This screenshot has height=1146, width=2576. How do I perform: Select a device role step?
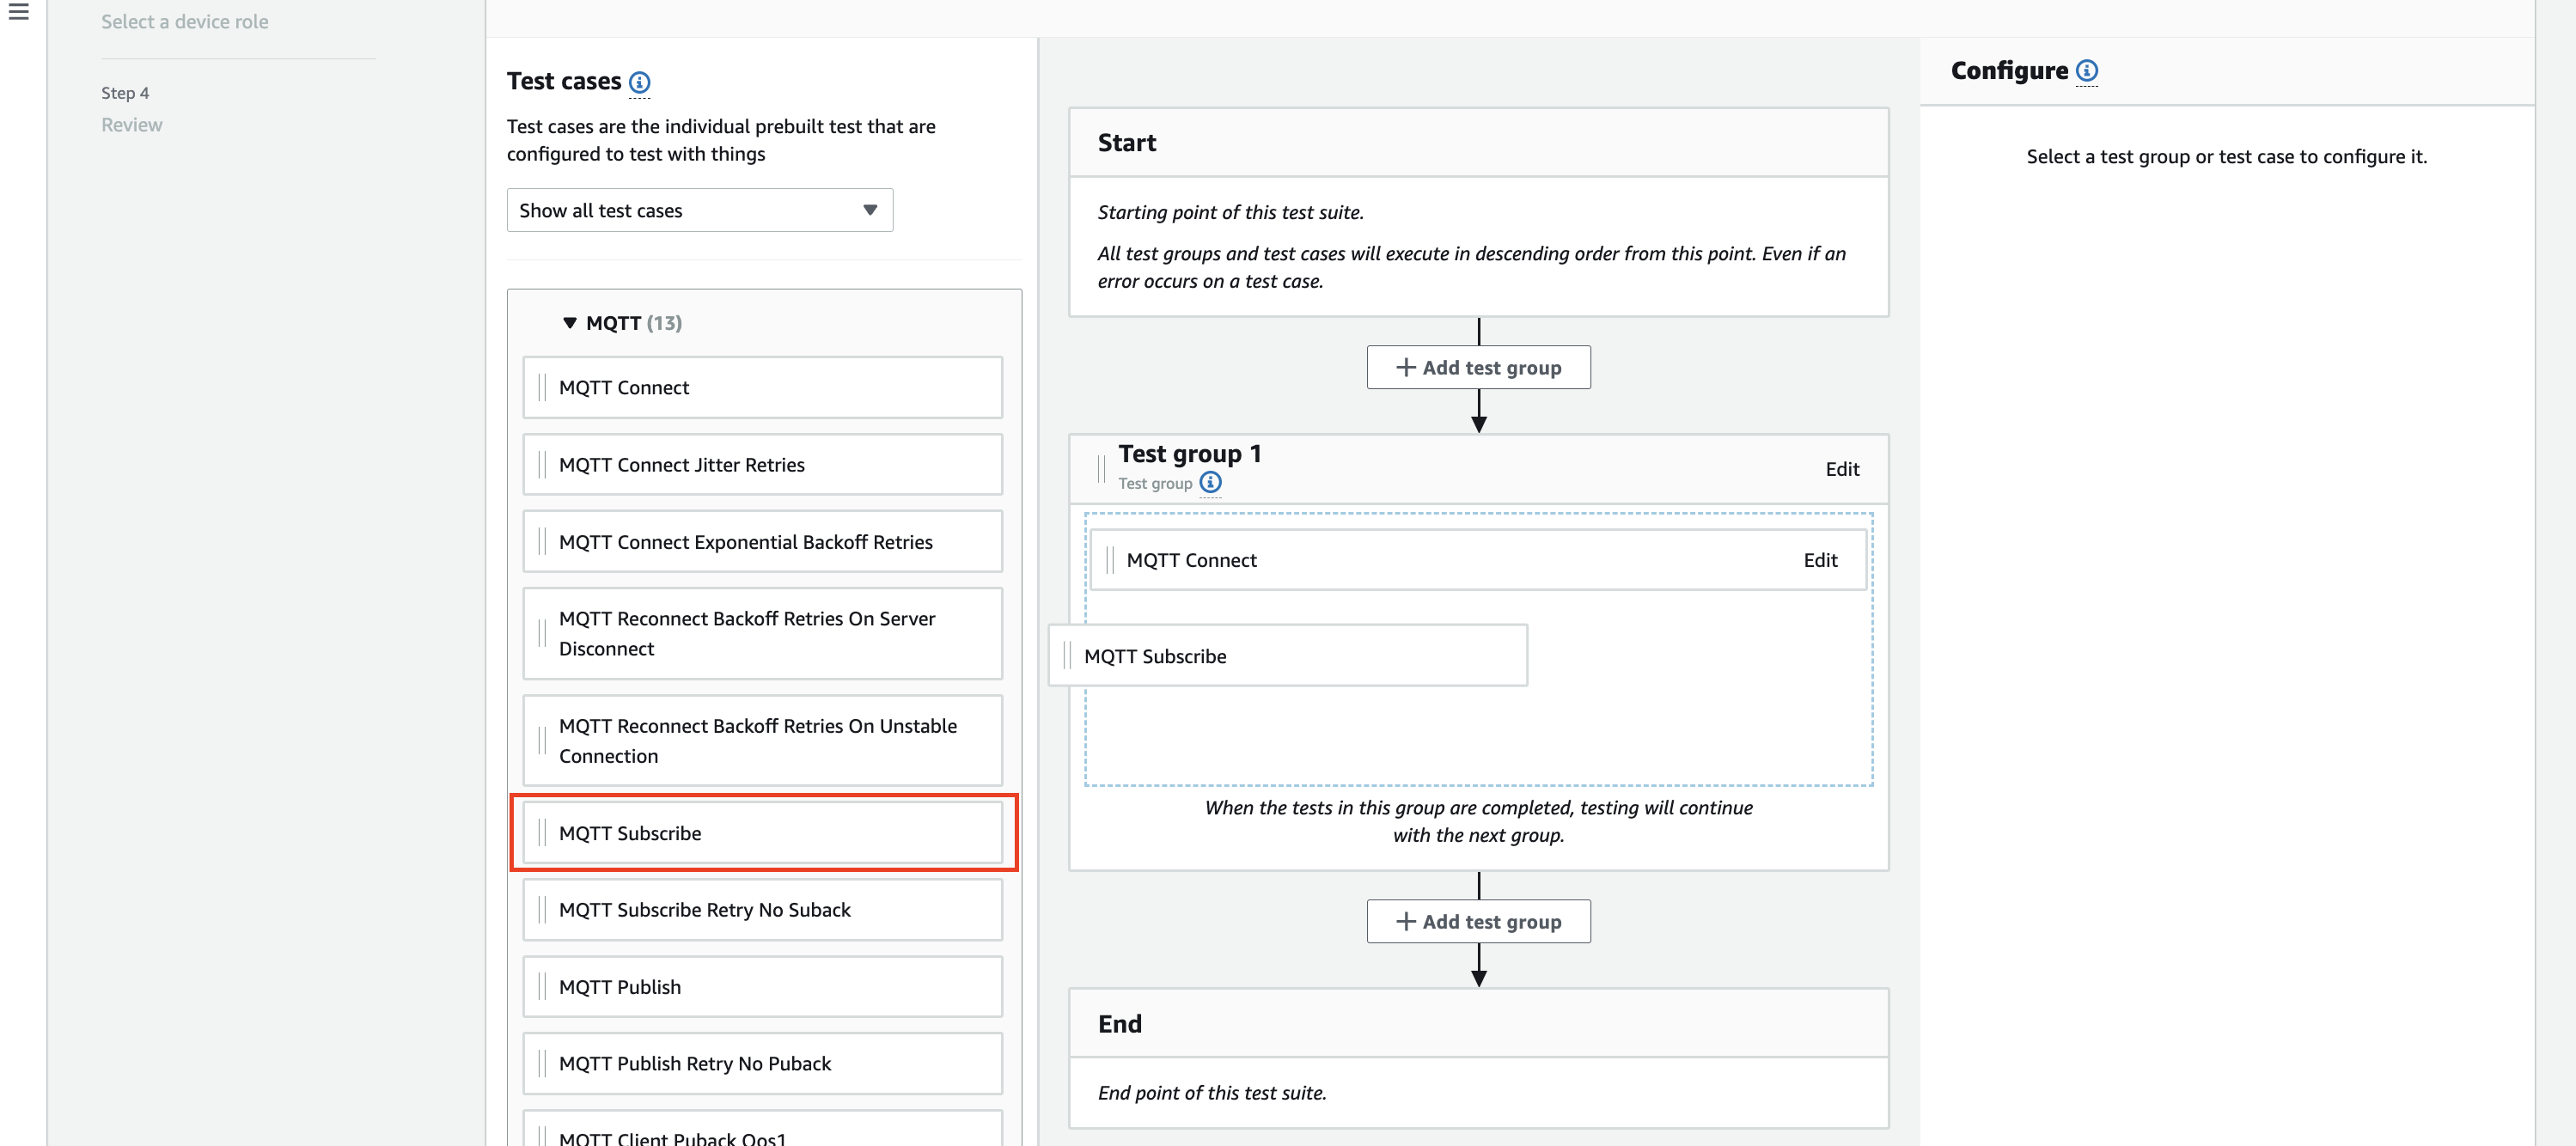pos(184,22)
